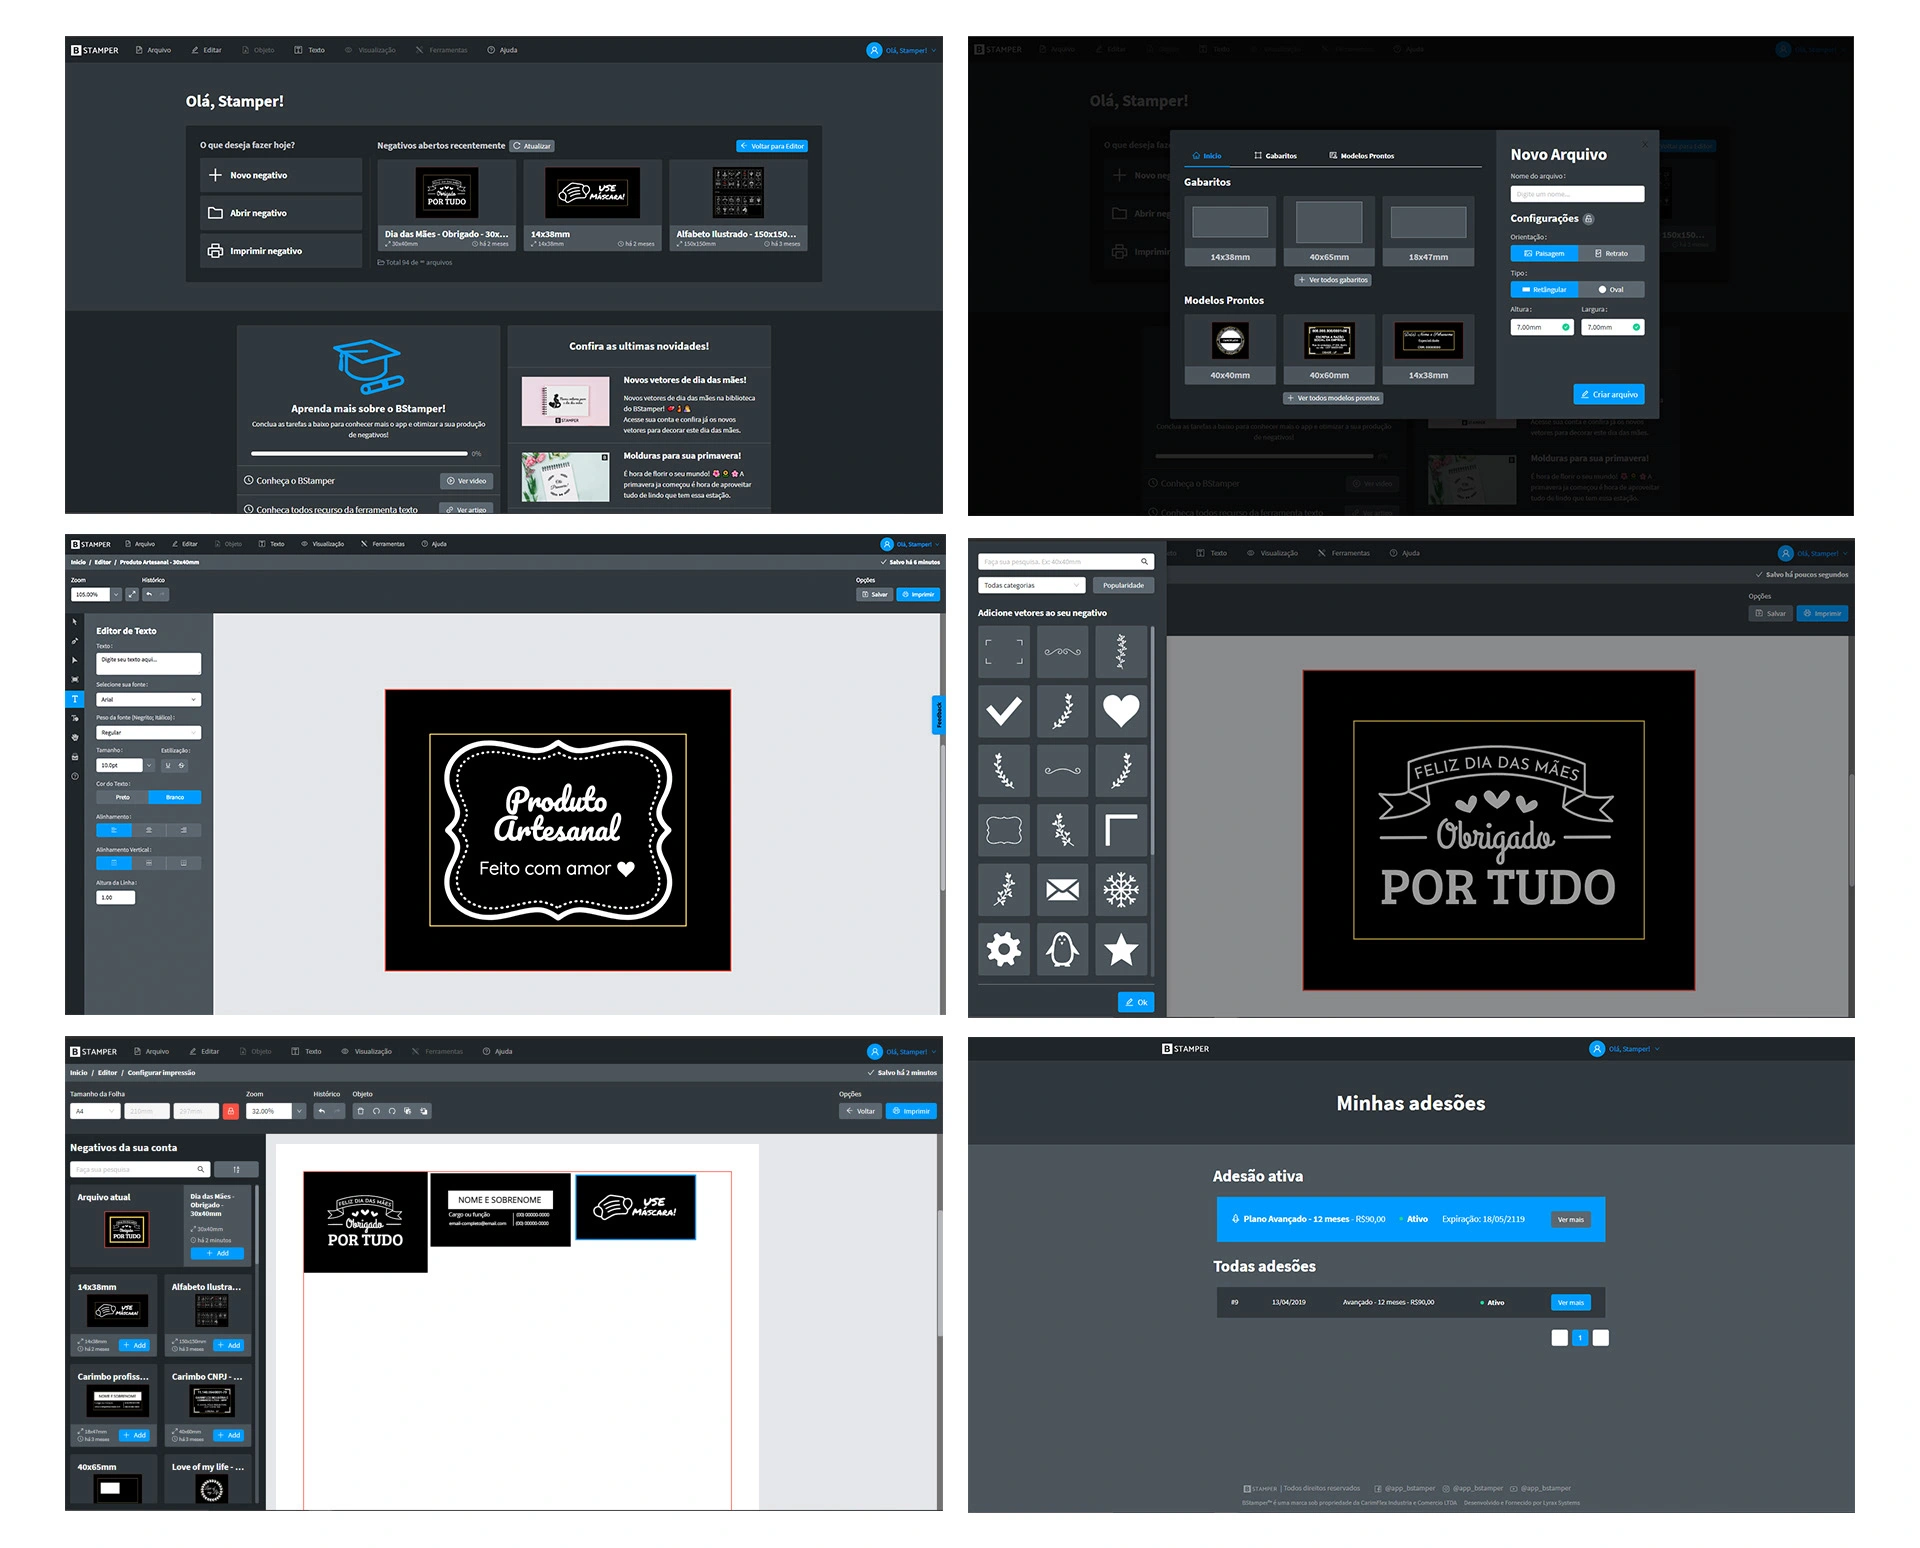Viewport: 1920px width, 1548px height.
Task: Open the Arquivo menu on the home screen
Action: pos(153,50)
